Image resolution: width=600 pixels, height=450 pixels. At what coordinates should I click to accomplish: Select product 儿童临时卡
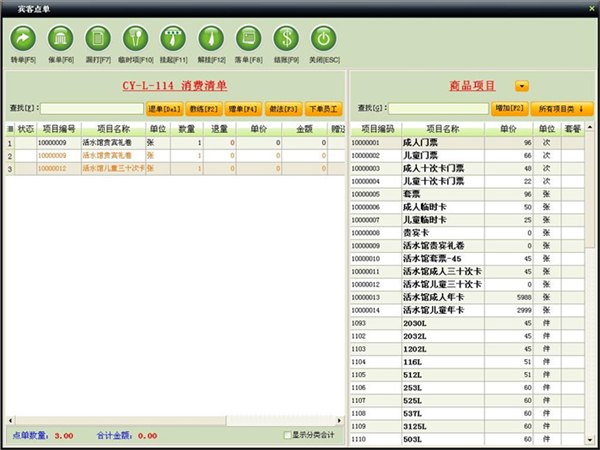tap(467, 220)
